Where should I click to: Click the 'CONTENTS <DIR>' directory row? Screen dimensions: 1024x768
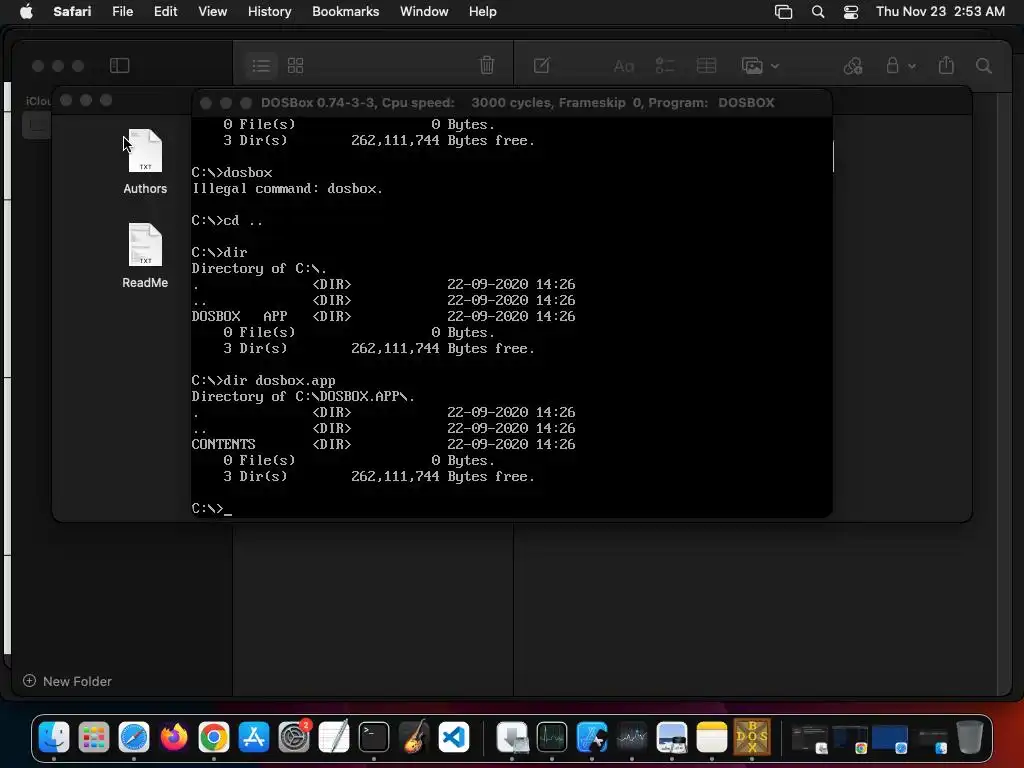tap(383, 444)
